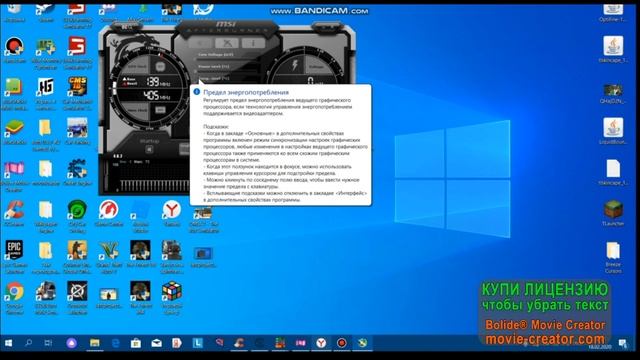640x360 pixels.
Task: Open Task View from the taskbar
Action: [49, 343]
